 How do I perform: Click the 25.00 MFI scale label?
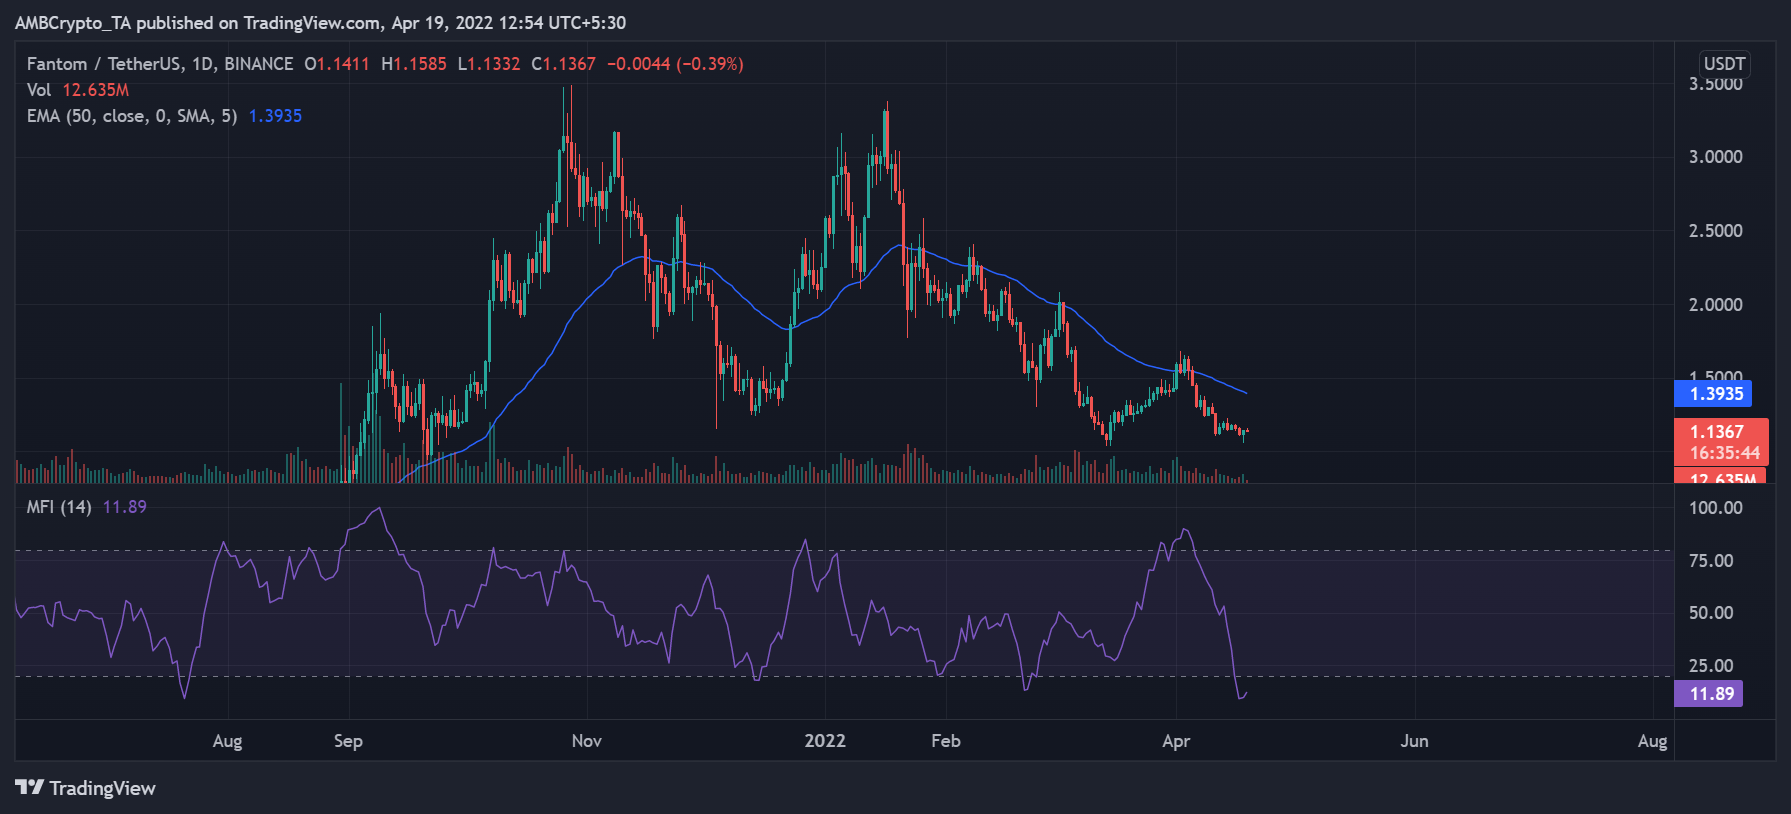1711,666
